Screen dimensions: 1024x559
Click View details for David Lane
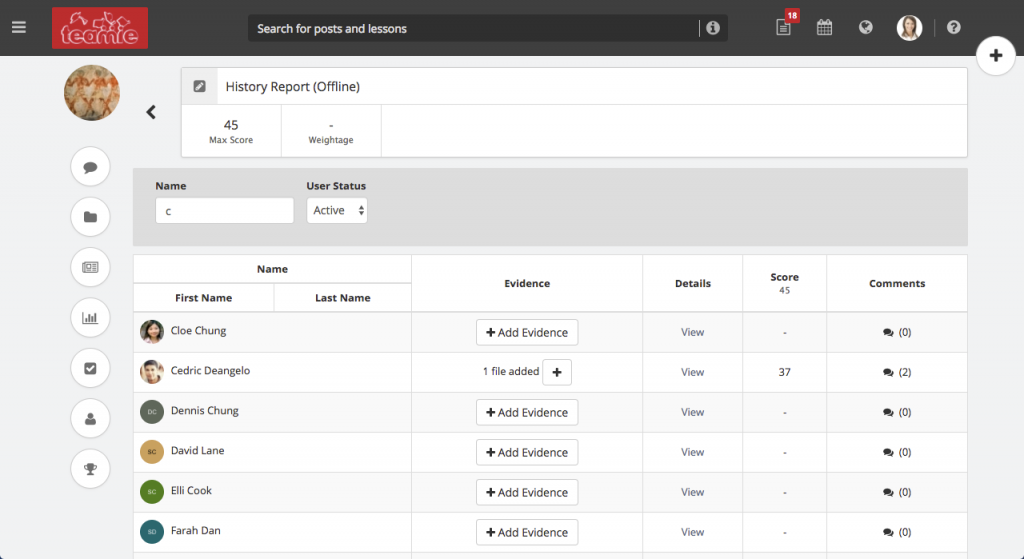point(692,452)
